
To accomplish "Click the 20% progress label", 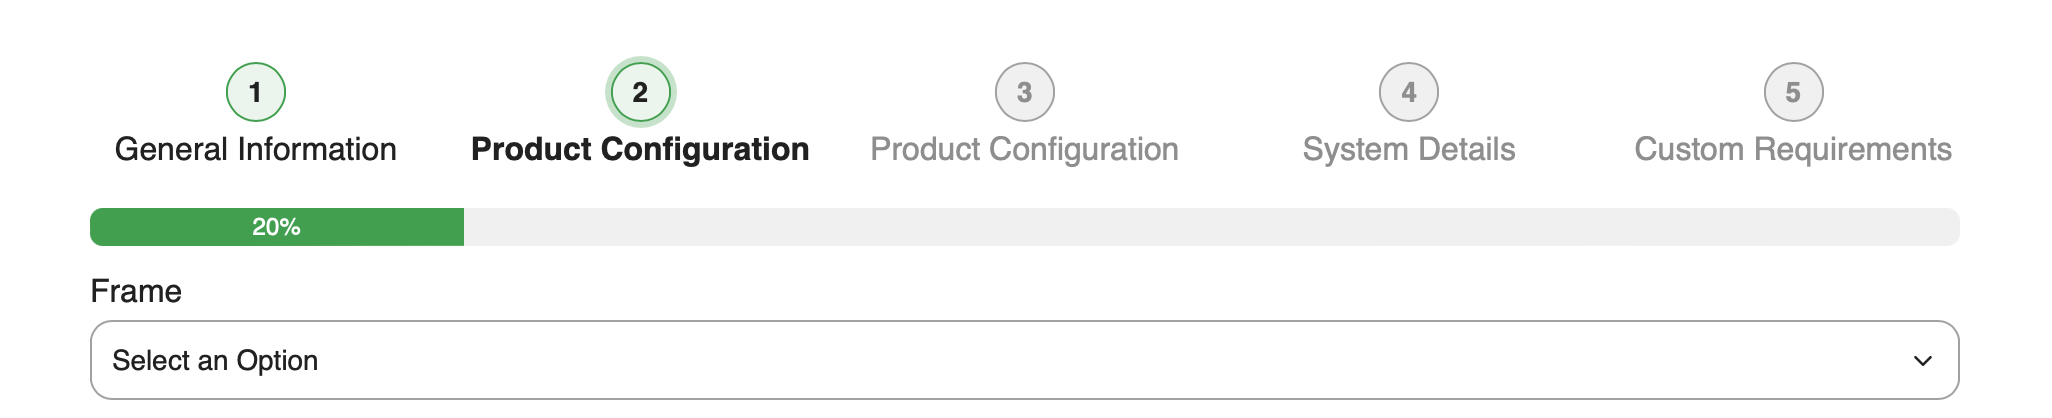I will tap(276, 227).
